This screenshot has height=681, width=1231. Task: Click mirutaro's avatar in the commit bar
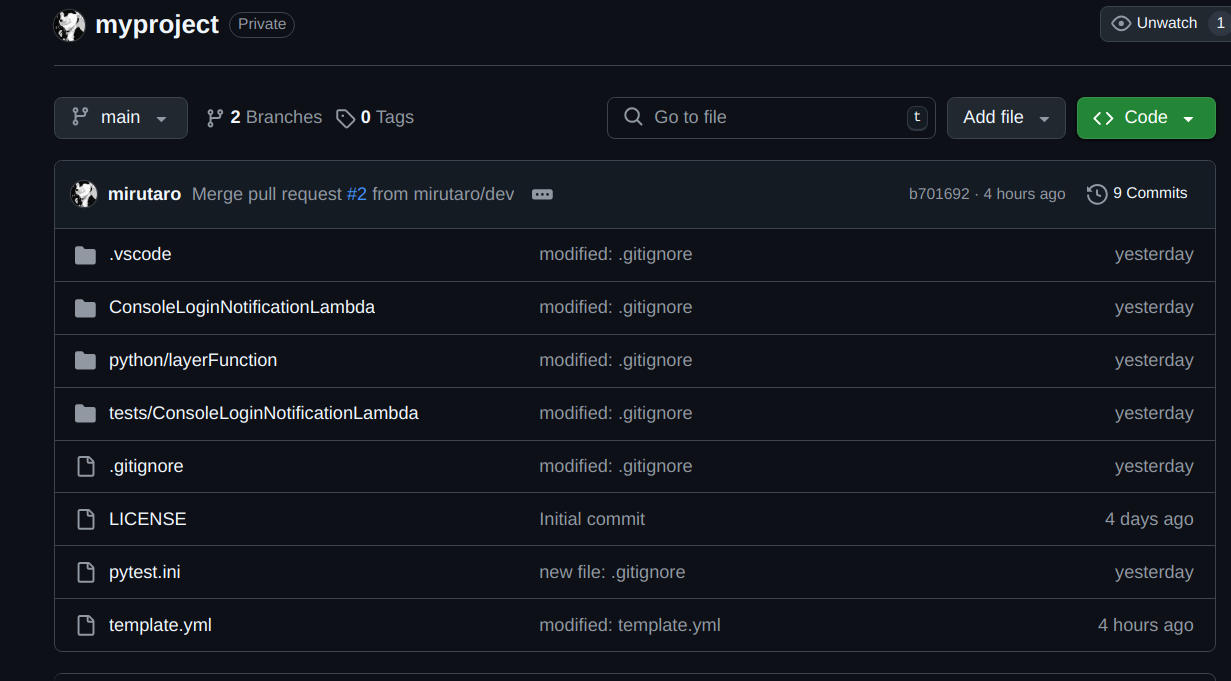pos(85,193)
